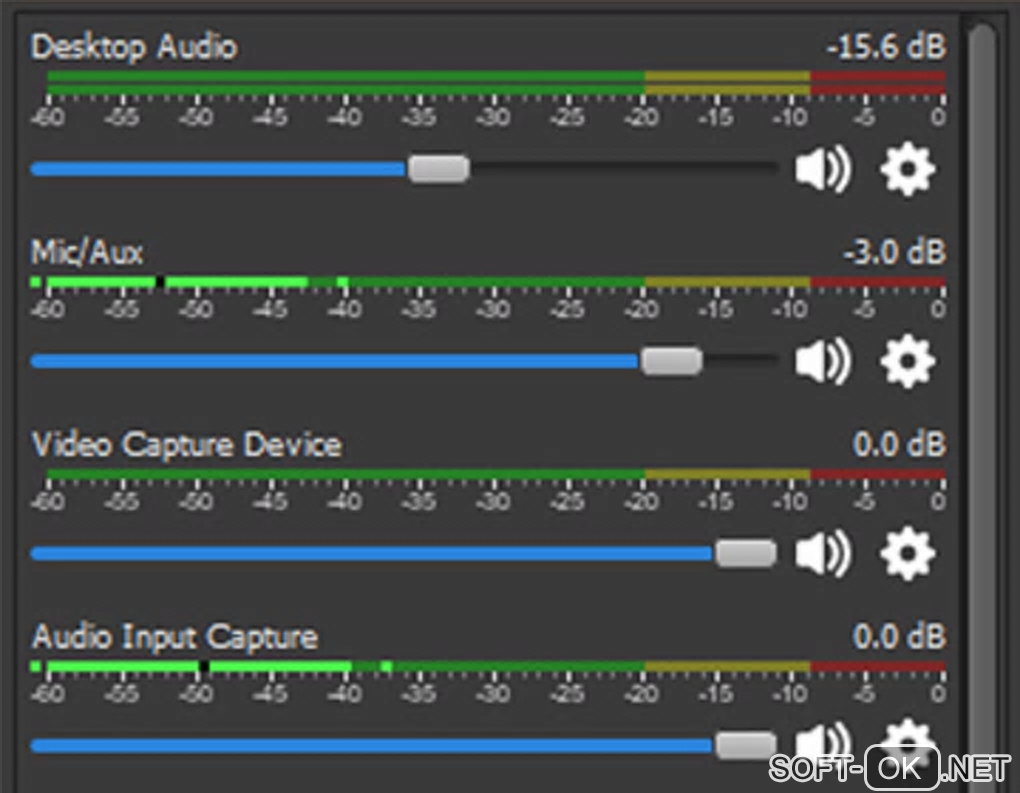This screenshot has width=1020, height=793.
Task: Click Video Capture Device volume slider handle
Action: coord(746,553)
